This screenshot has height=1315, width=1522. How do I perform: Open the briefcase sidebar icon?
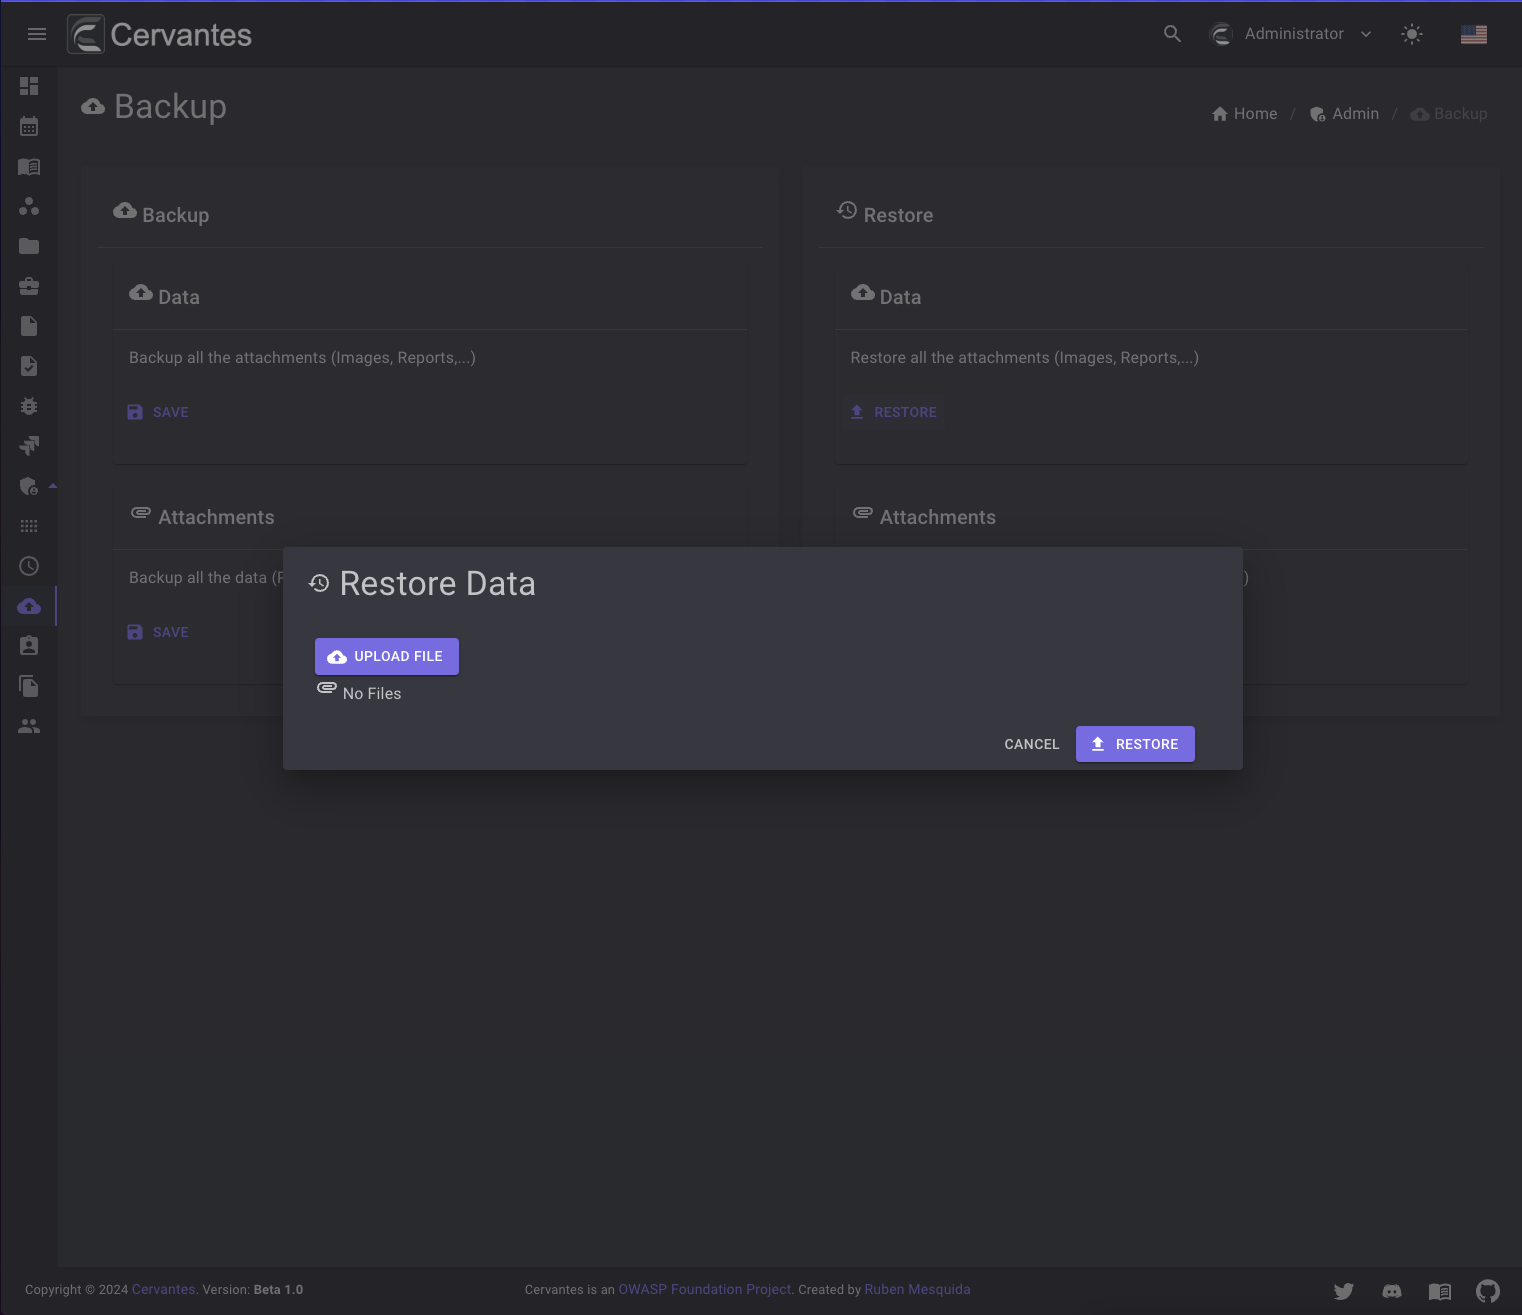point(29,286)
